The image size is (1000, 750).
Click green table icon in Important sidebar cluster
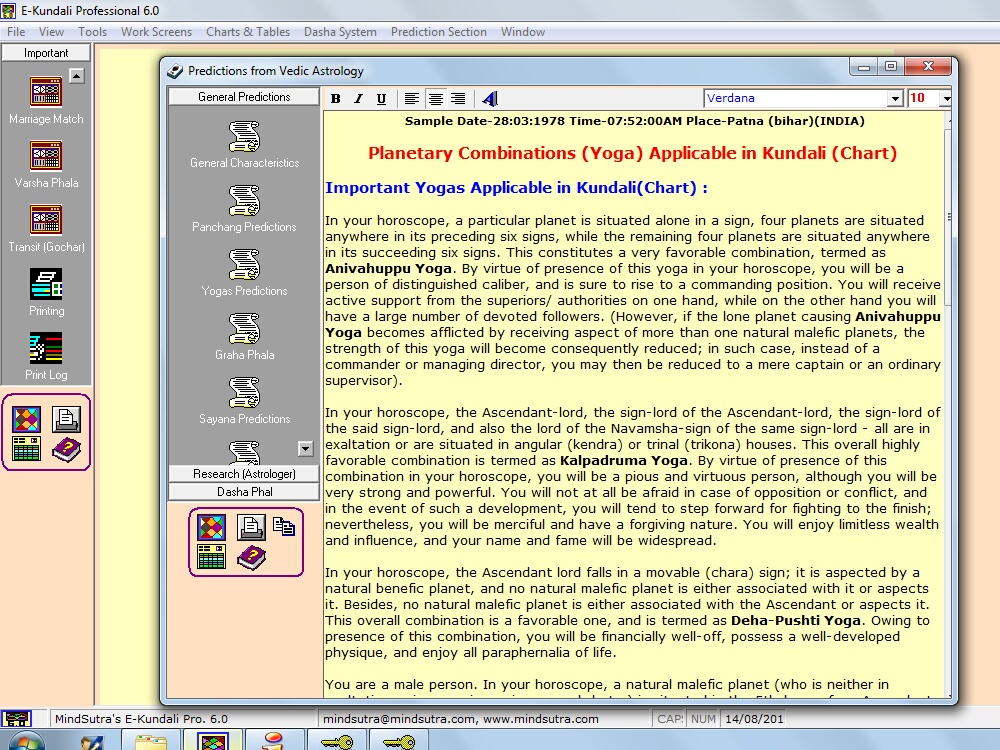tap(26, 449)
